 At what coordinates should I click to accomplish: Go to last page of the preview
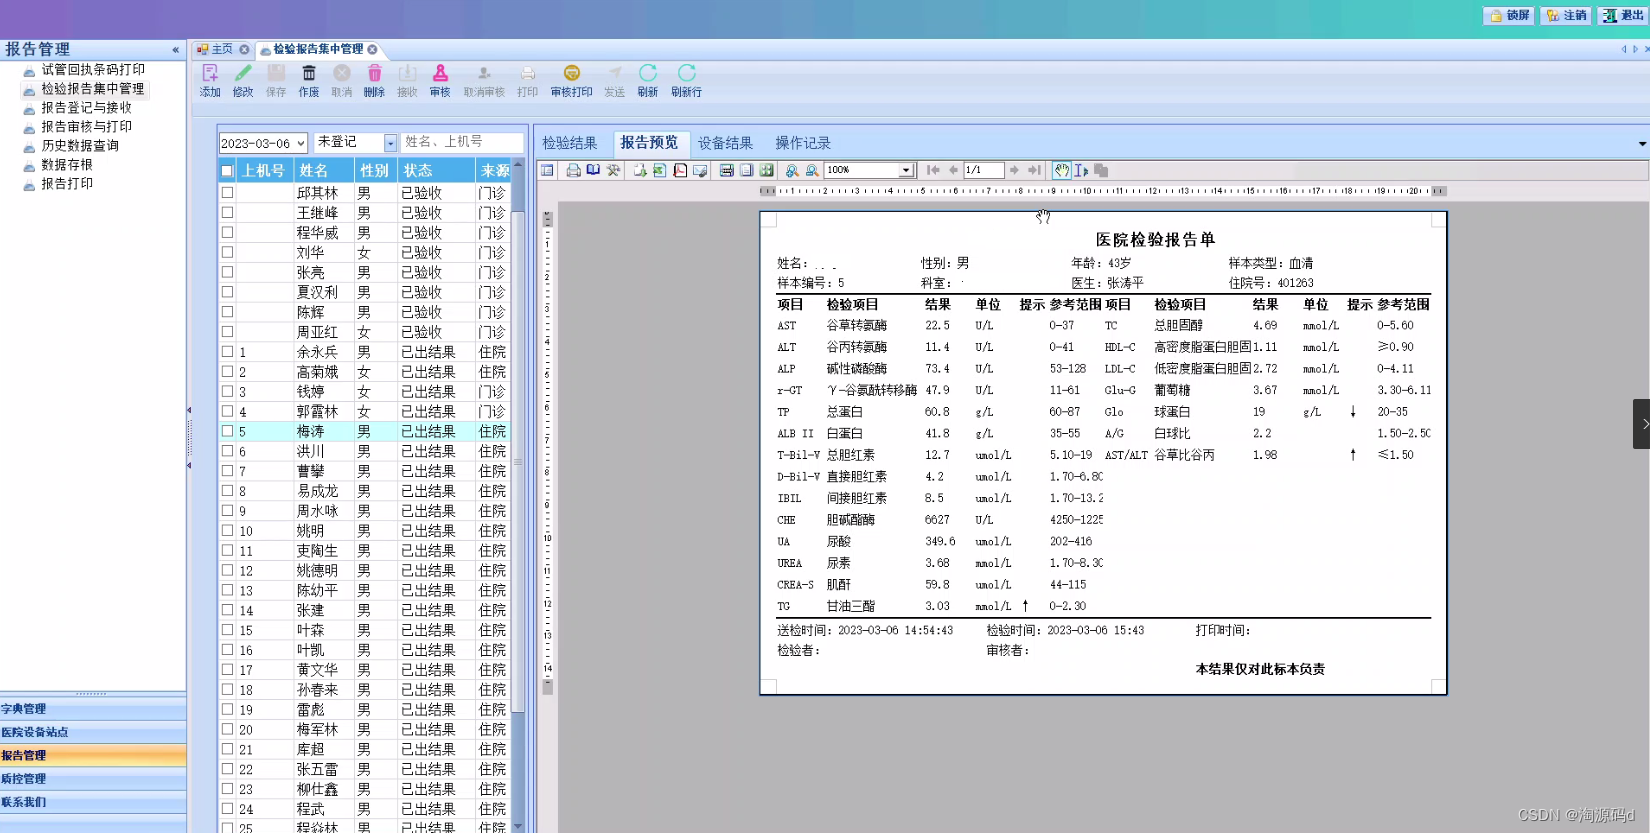point(1034,171)
